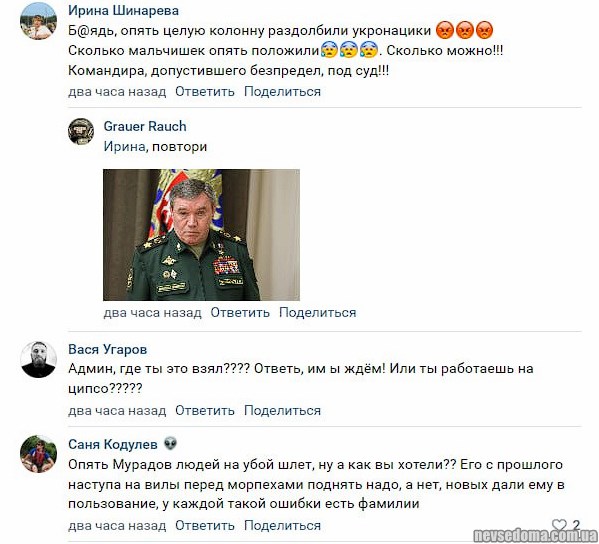Screen dimensions: 599x544
Task: Share Вася Угаров's comment via Поделиться
Action: (282, 411)
